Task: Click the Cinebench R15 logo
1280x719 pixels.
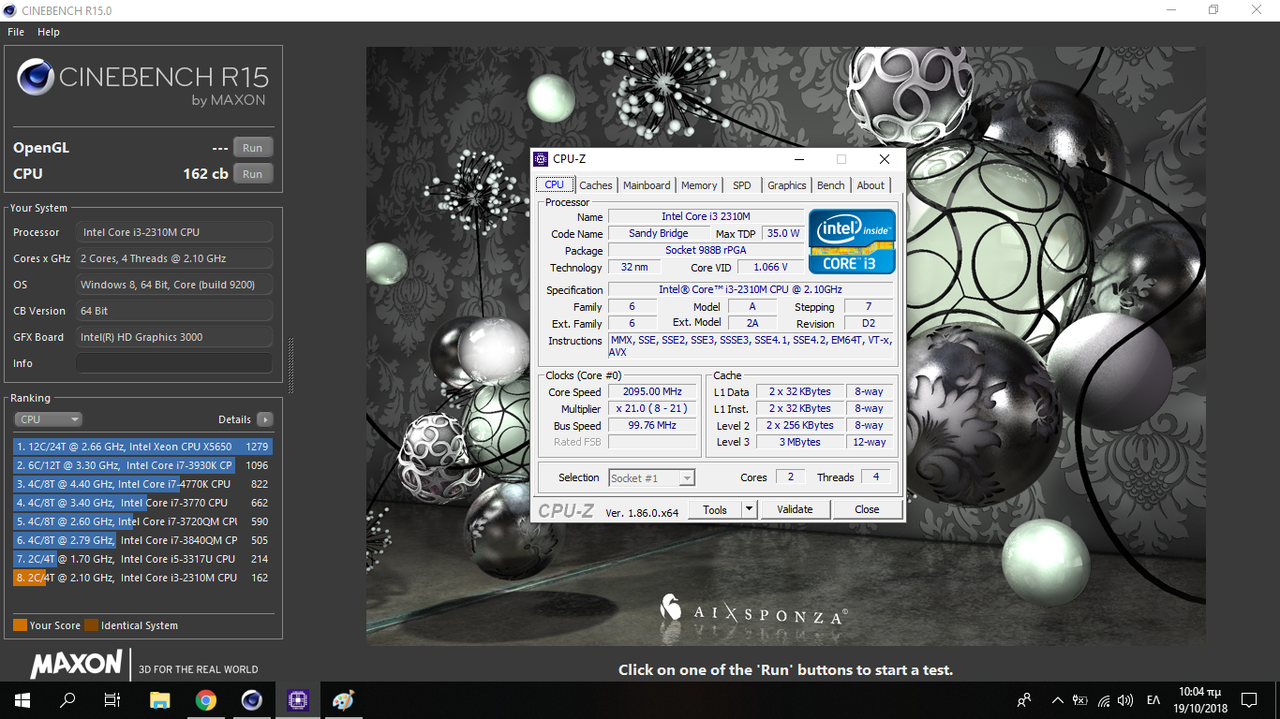Action: coord(143,82)
